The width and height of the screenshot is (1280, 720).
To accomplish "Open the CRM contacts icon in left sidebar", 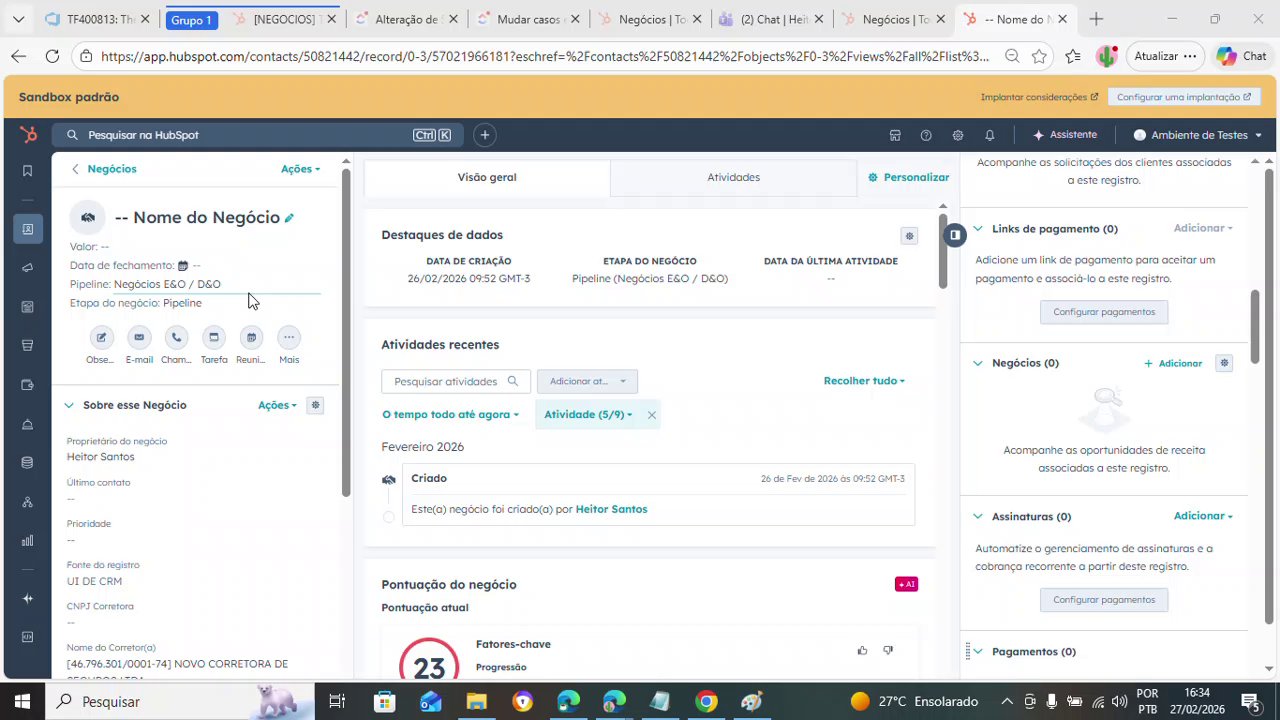I will [28, 229].
